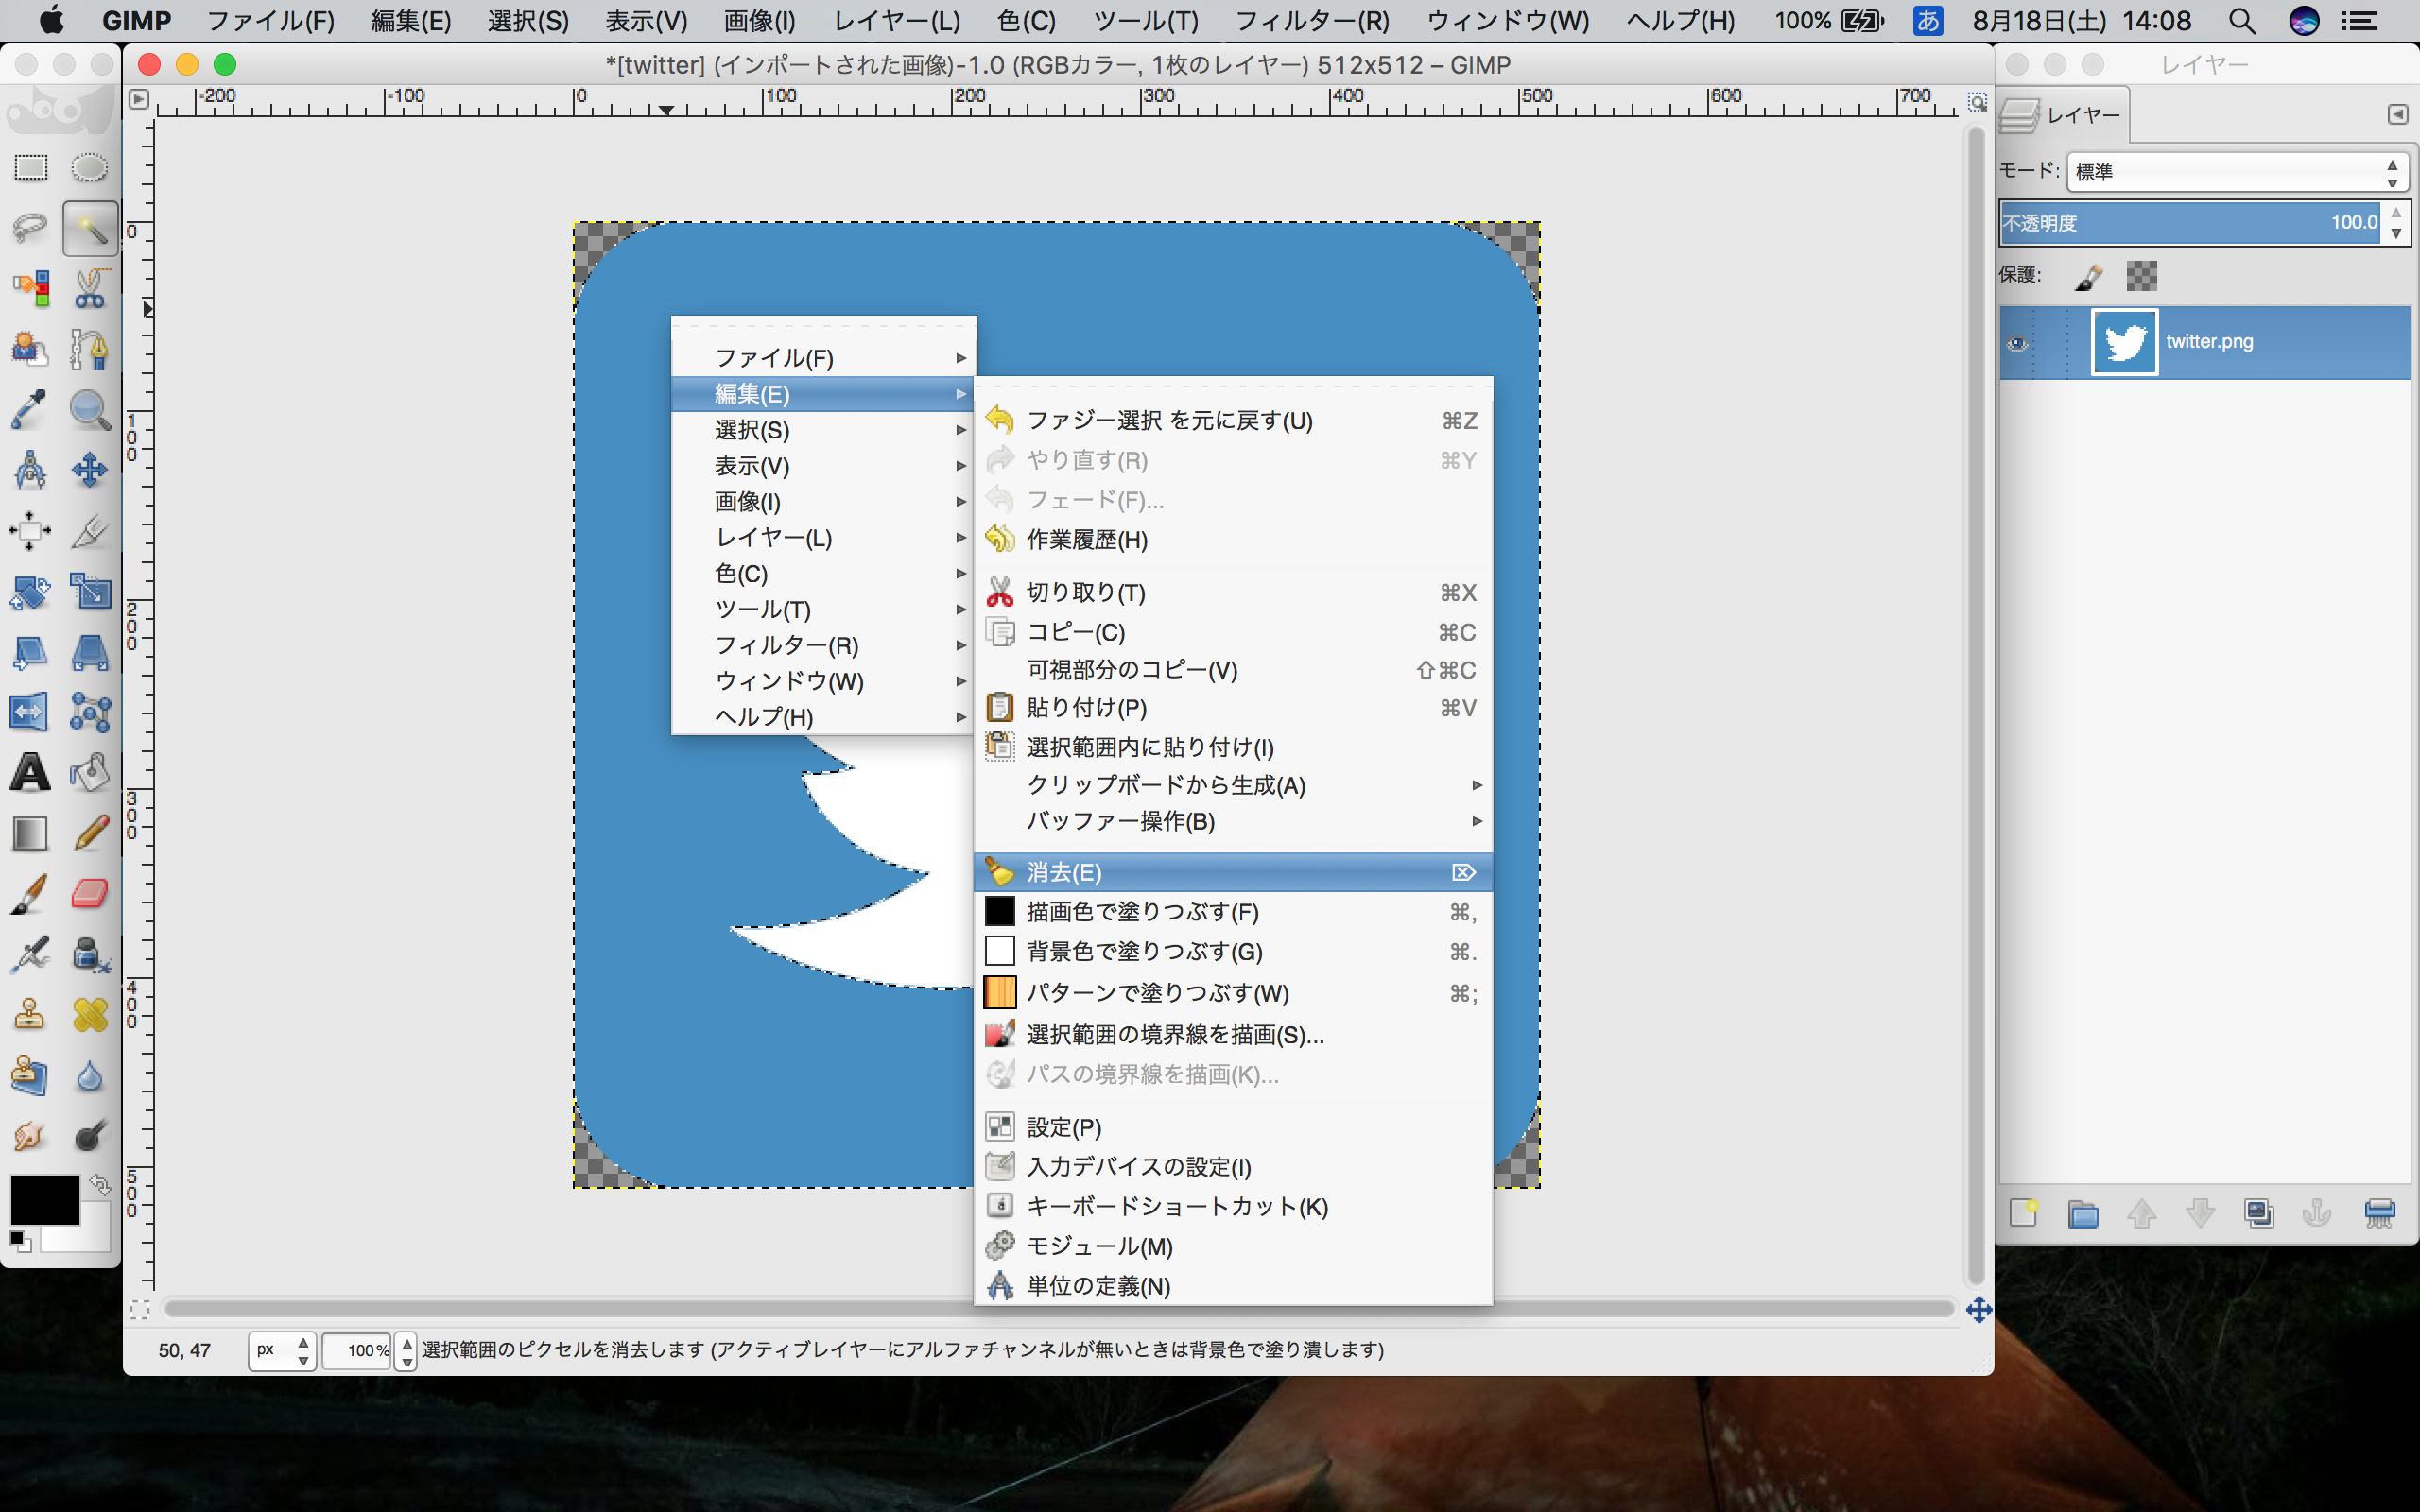Create a new layer group folder
2420x1512 pixels.
coord(2083,1213)
